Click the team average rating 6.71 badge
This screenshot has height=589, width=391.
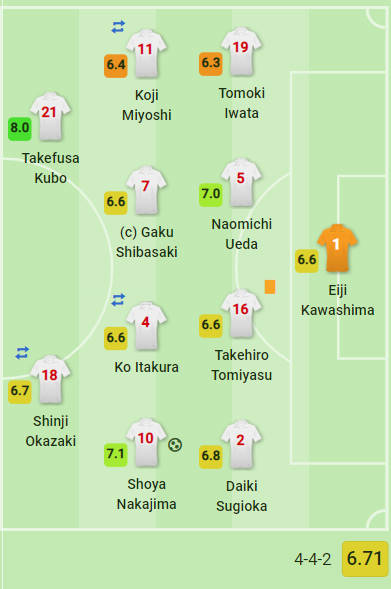point(364,559)
